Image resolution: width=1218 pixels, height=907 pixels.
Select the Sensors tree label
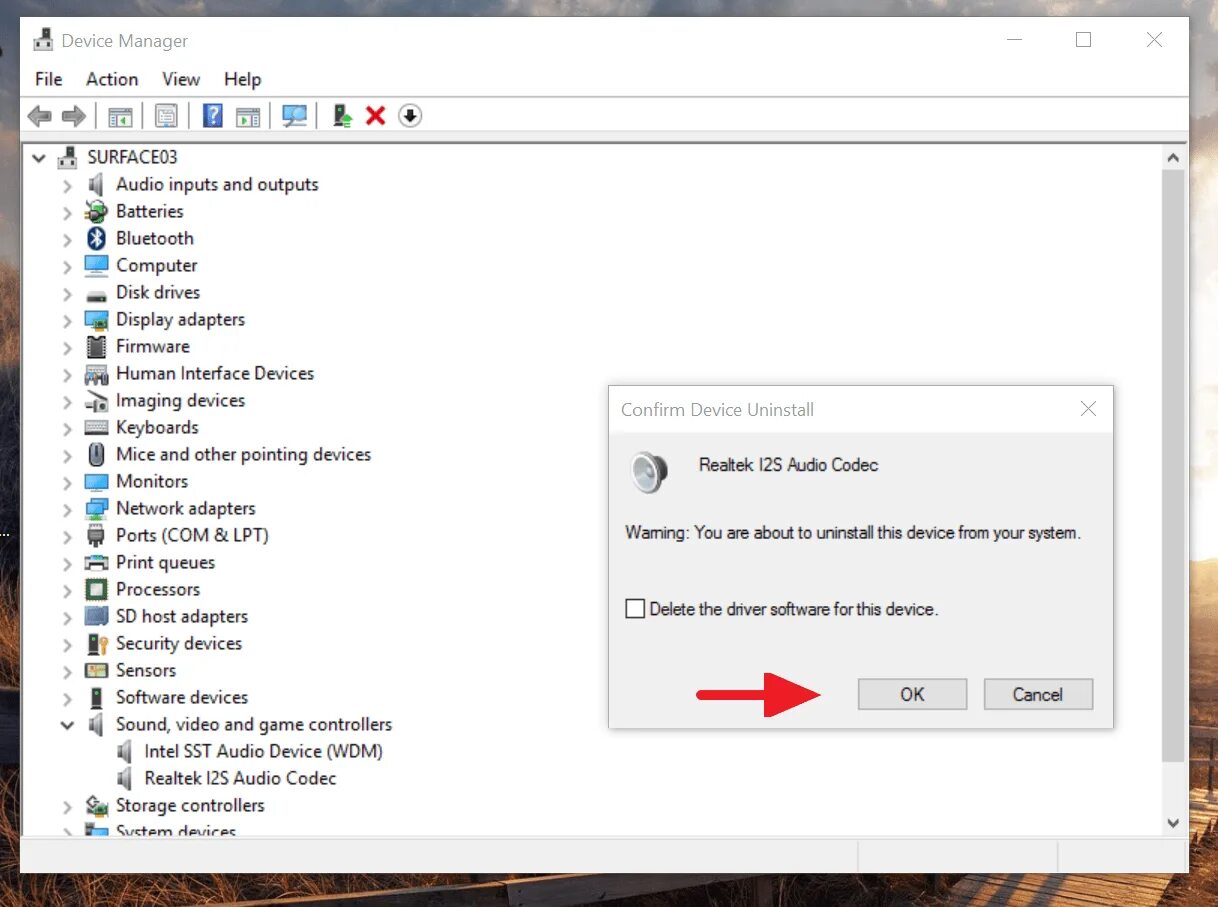(146, 670)
